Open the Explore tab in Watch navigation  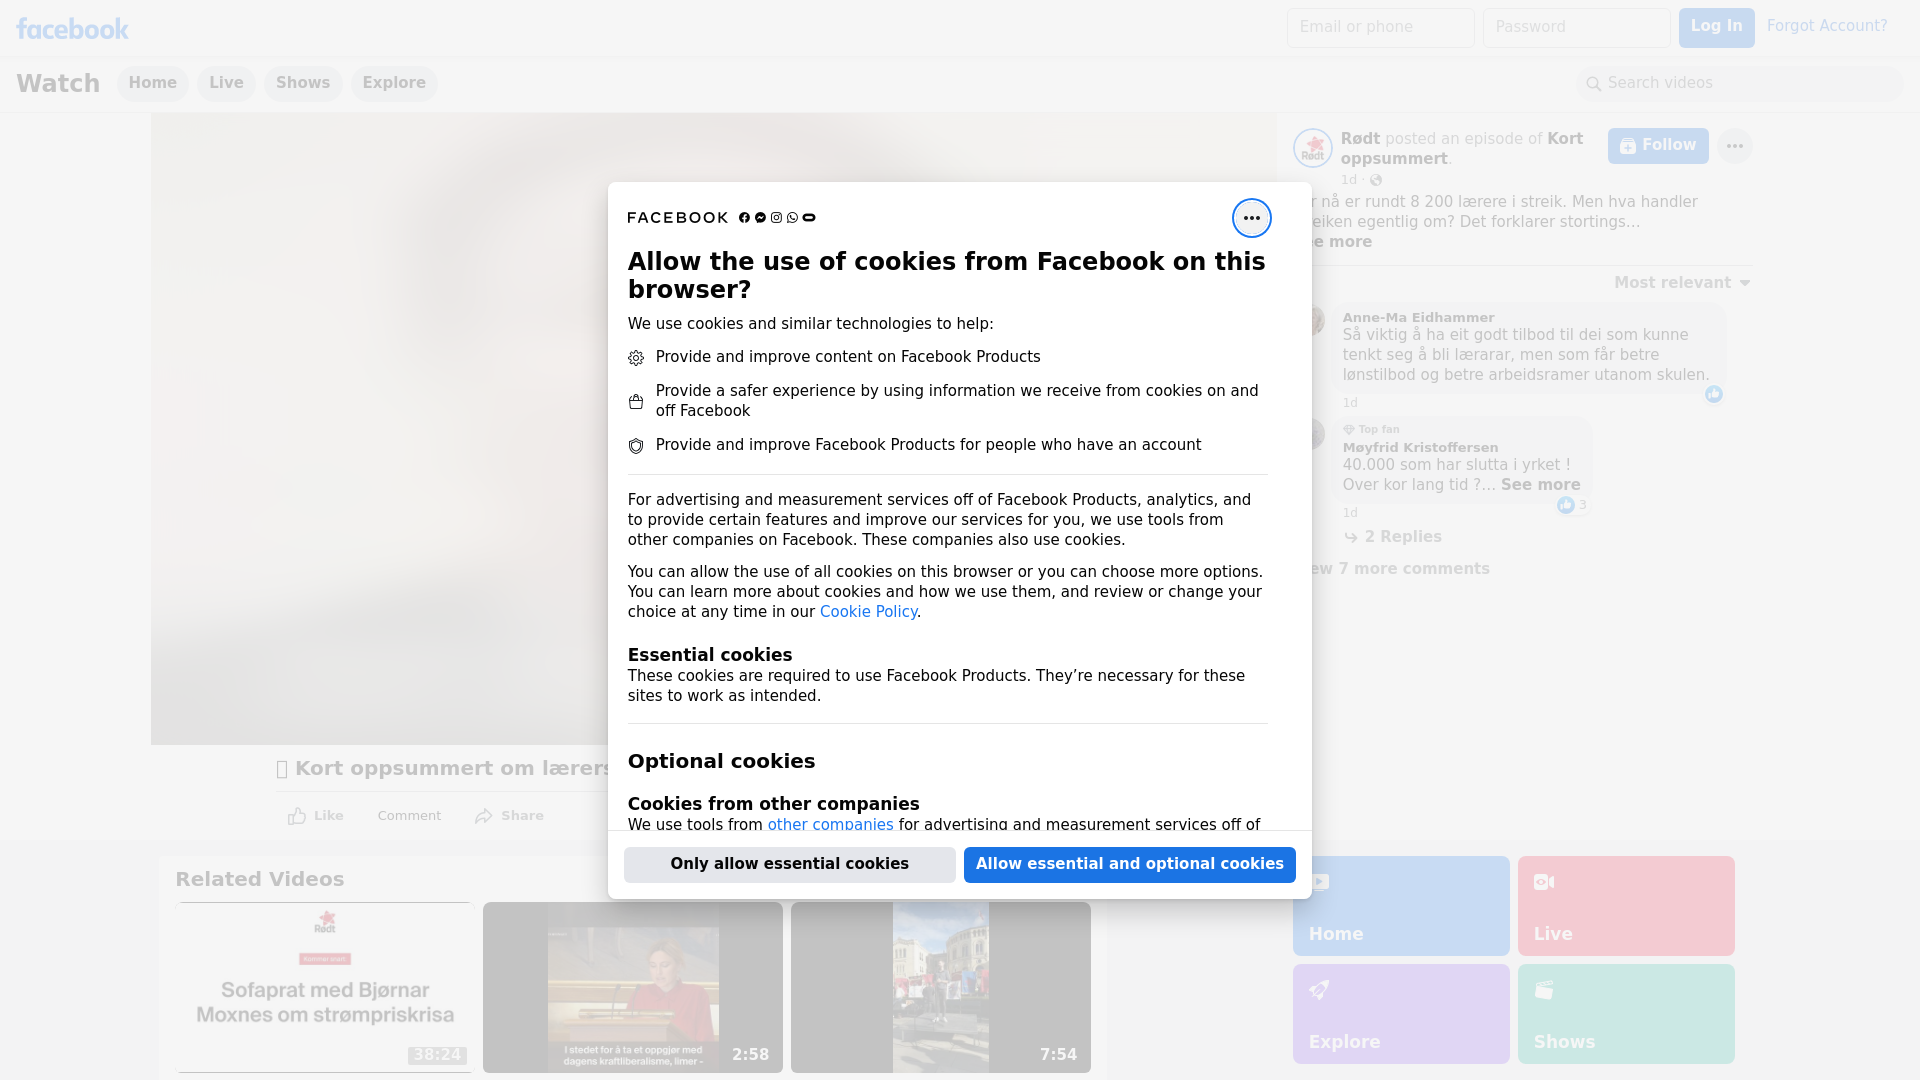coord(394,83)
